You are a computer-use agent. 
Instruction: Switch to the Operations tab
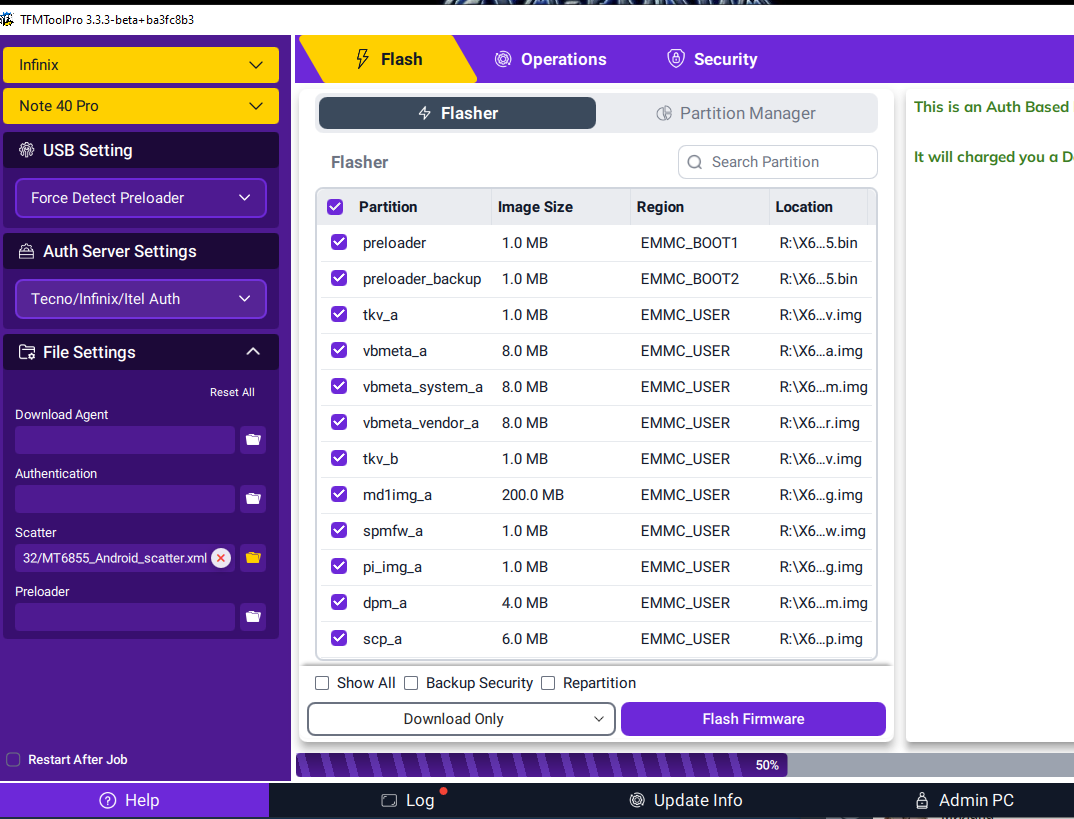point(551,59)
